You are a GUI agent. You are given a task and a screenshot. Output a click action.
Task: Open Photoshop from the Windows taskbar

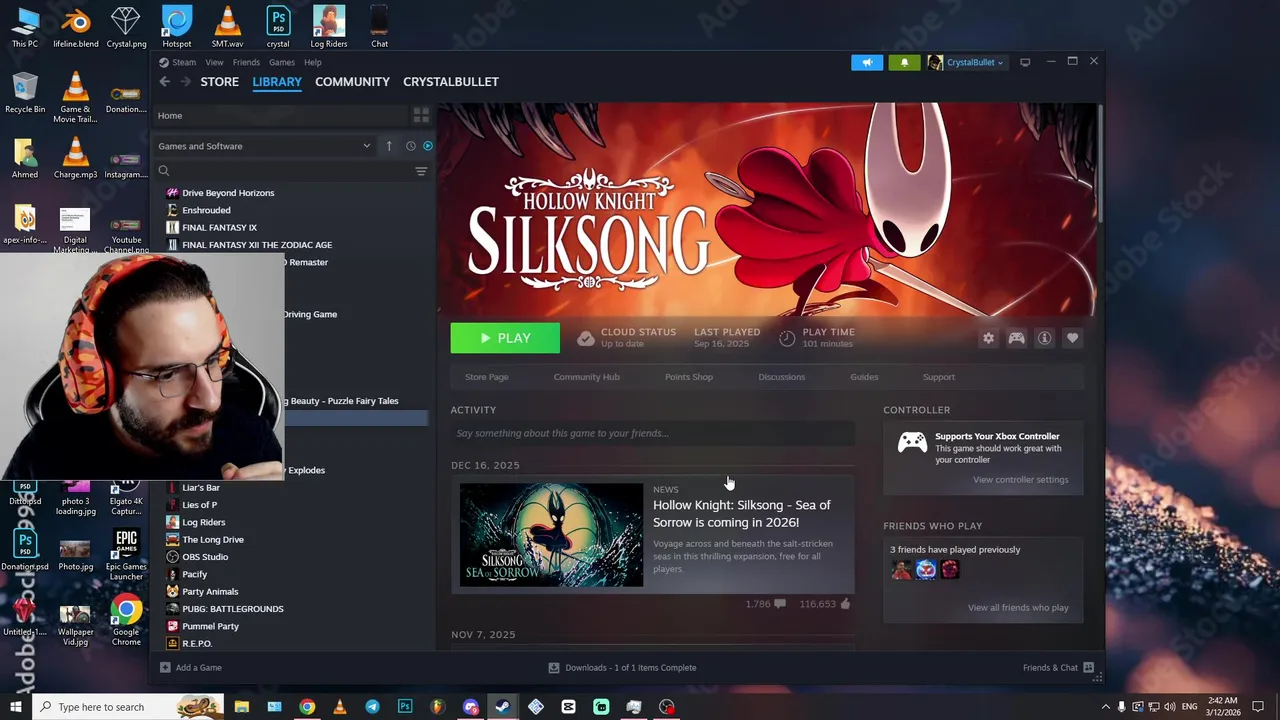pos(405,707)
